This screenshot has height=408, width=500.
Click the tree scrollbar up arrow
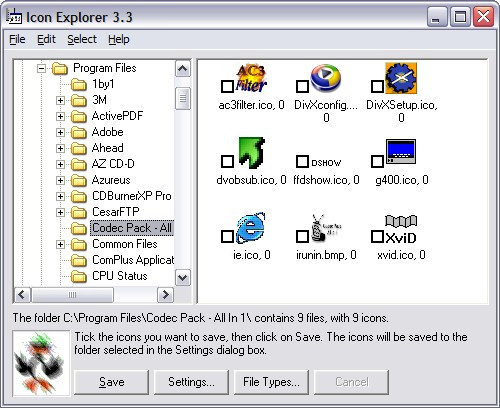tap(183, 69)
